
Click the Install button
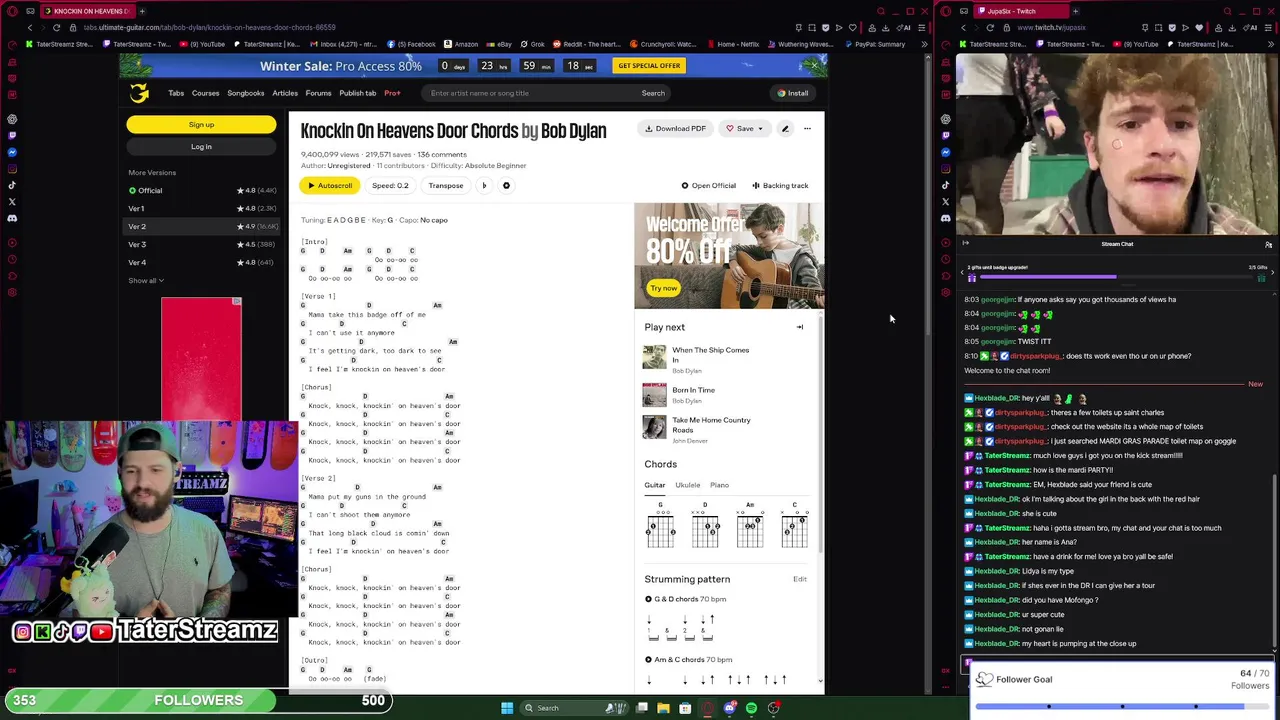793,93
